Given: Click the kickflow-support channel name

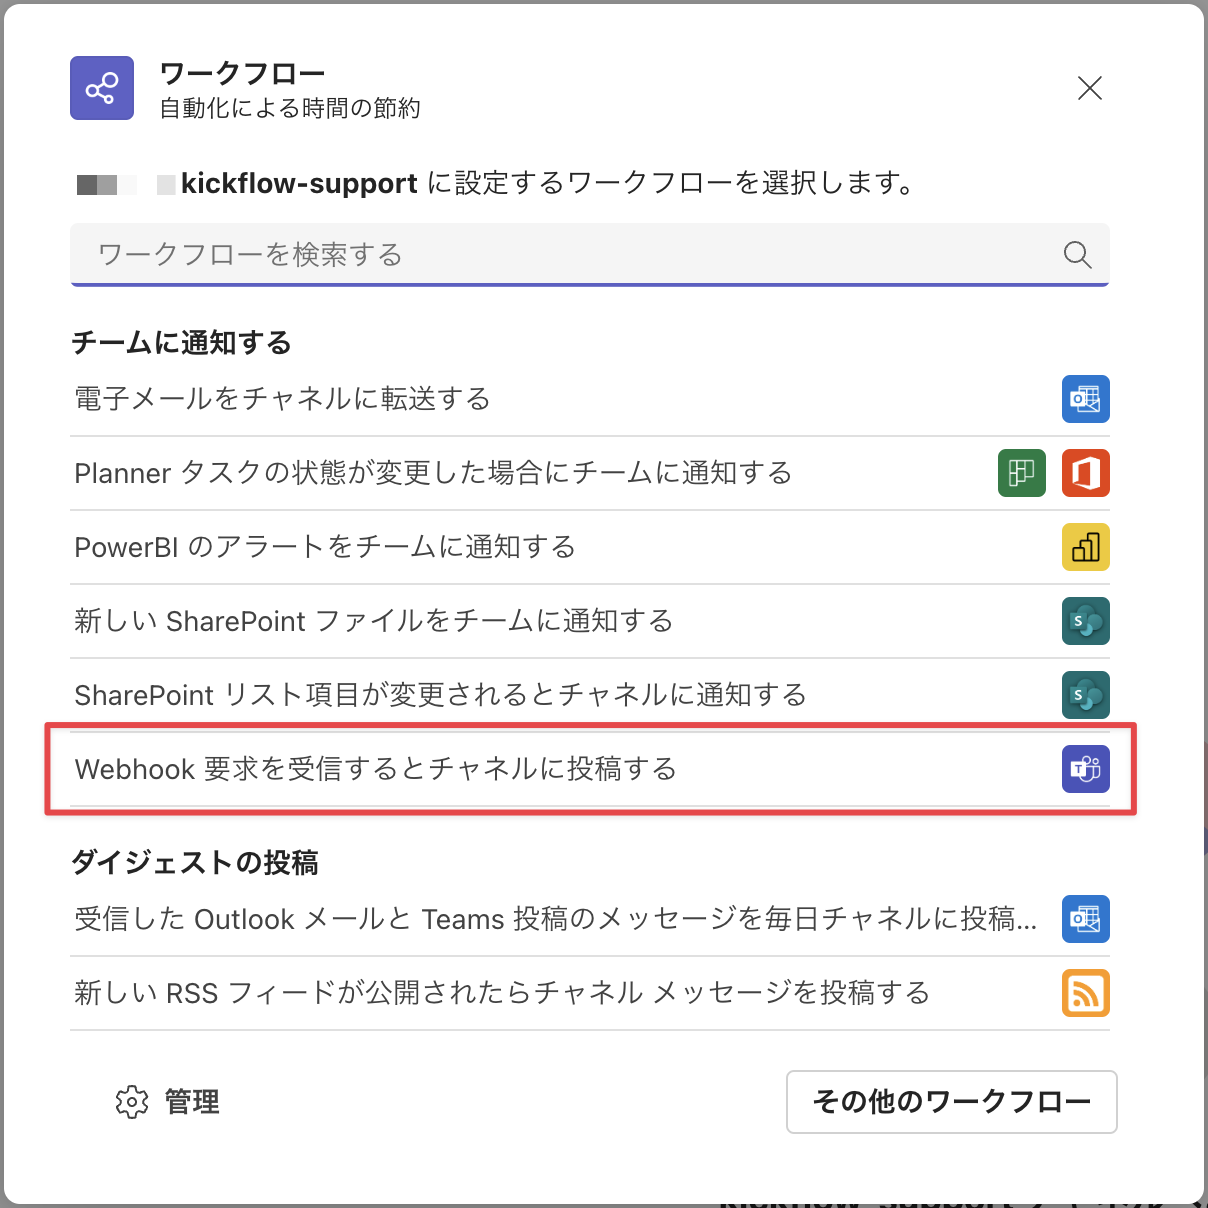Looking at the screenshot, I should (299, 183).
